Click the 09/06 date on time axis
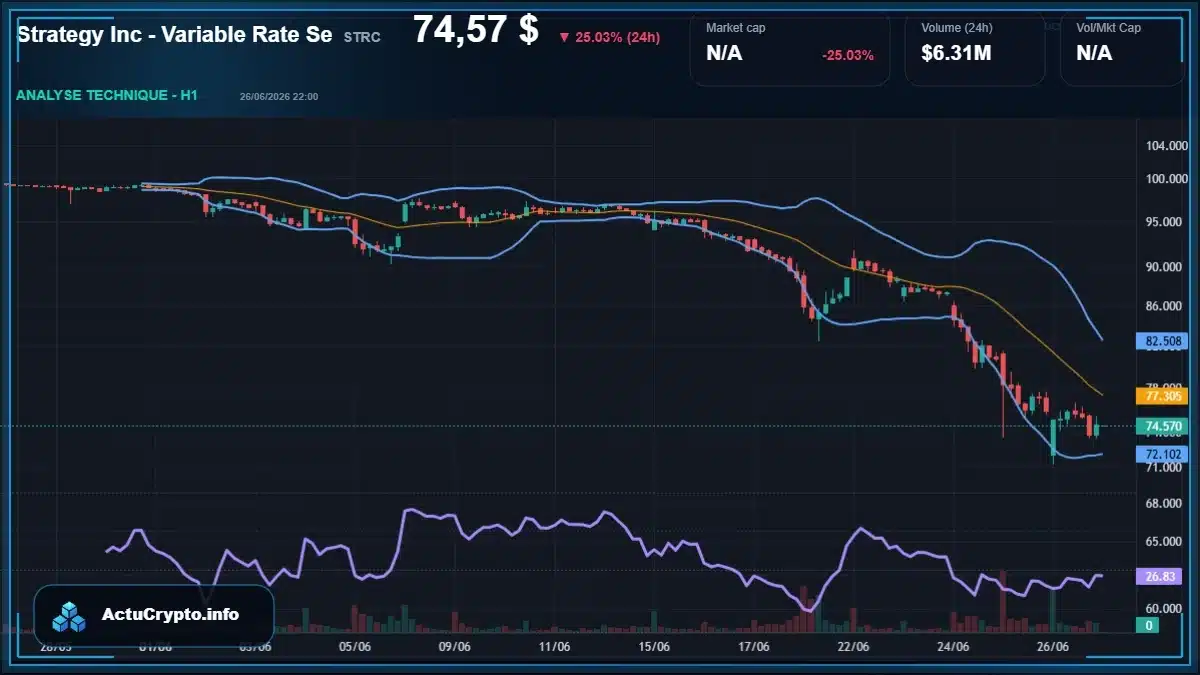The width and height of the screenshot is (1200, 675). pos(455,647)
